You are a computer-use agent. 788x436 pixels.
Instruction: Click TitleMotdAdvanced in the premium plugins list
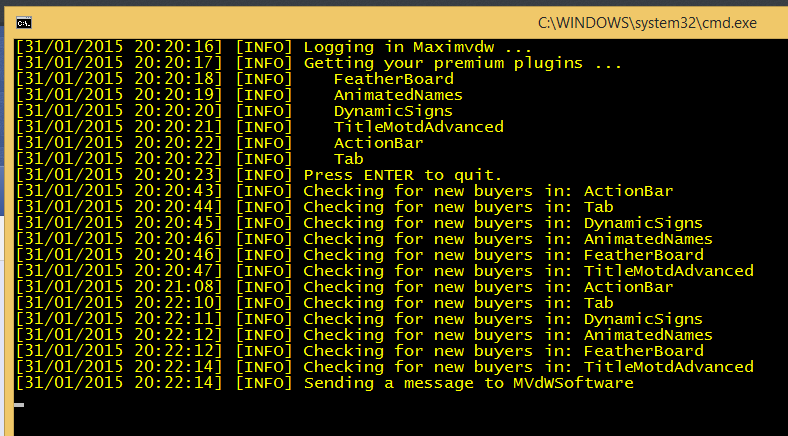[419, 128]
